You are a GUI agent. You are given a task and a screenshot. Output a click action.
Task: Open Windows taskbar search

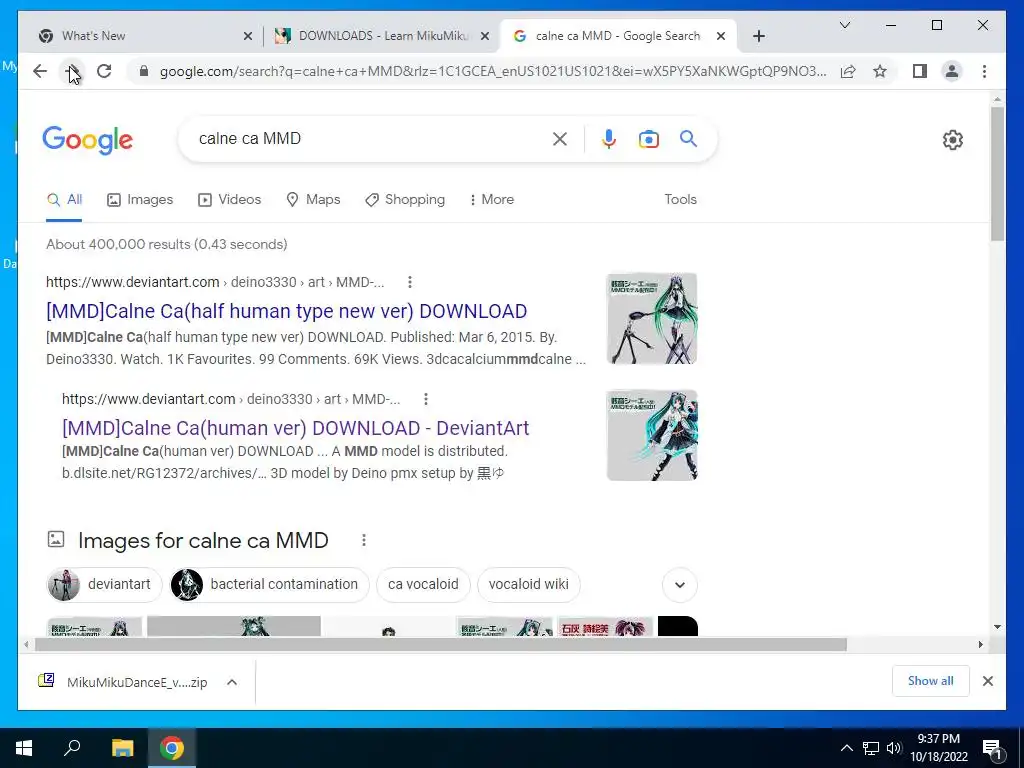72,748
